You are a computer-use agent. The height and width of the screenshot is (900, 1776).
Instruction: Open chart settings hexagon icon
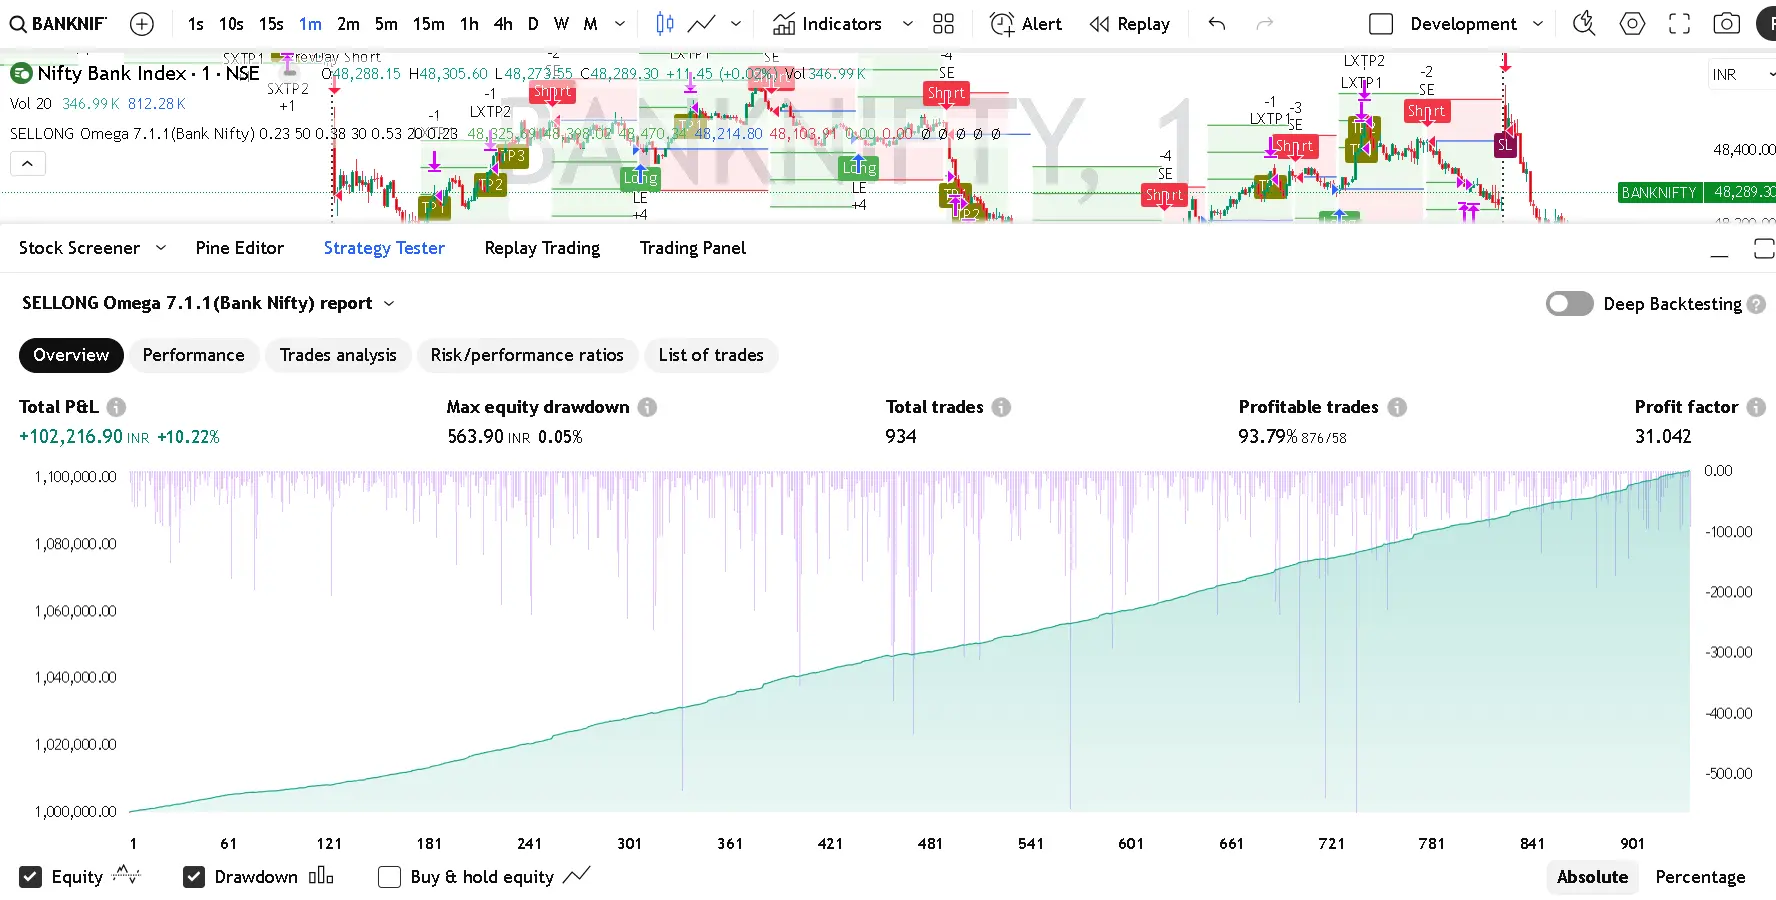[x=1632, y=24]
